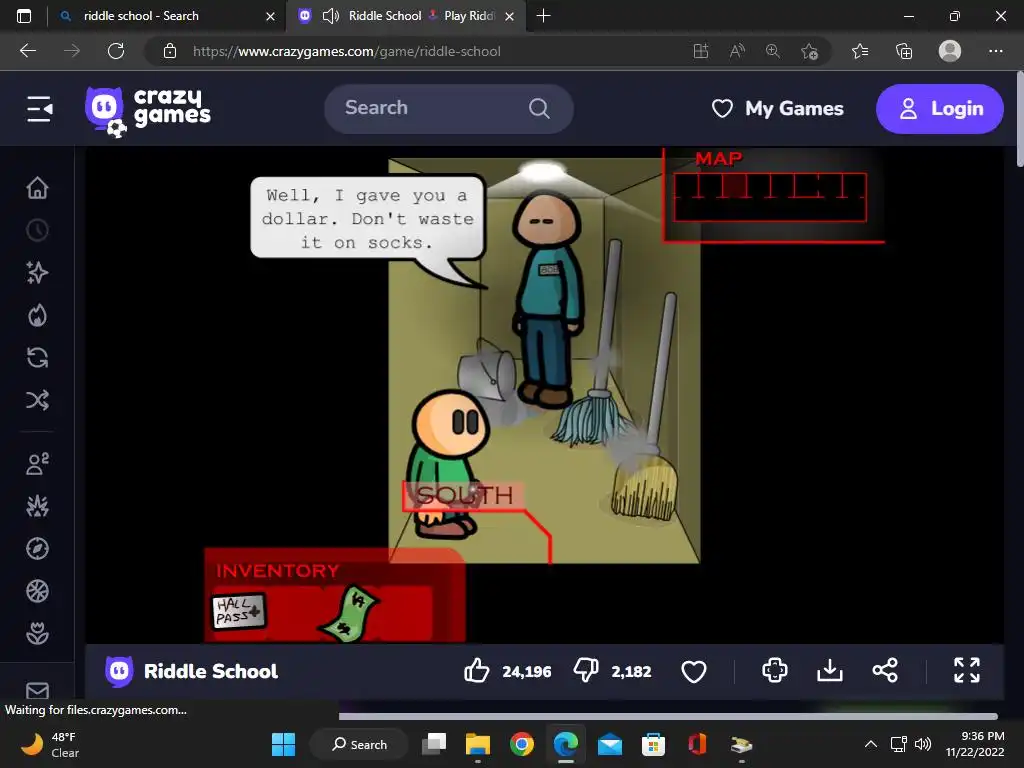Screen dimensions: 1024x768
Task: Open the New games sparkle icon
Action: pos(37,272)
